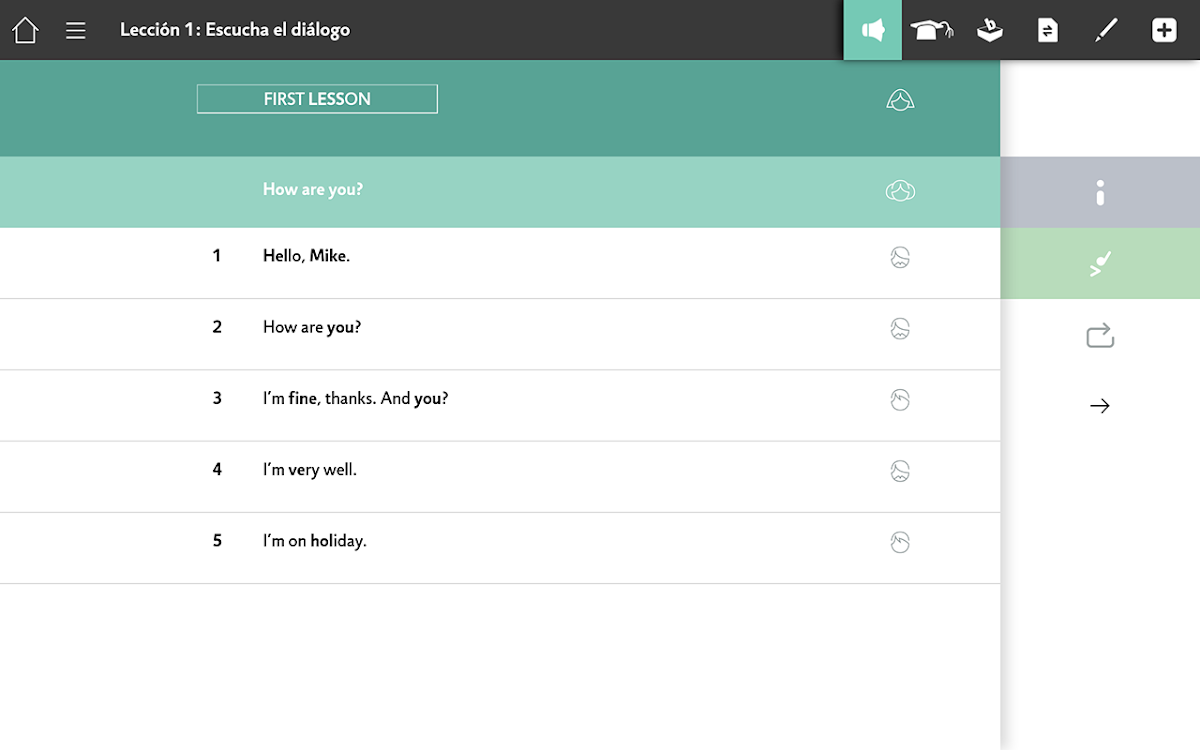Click the speaker face icon for sentence 4
This screenshot has width=1200, height=750.
pos(900,471)
